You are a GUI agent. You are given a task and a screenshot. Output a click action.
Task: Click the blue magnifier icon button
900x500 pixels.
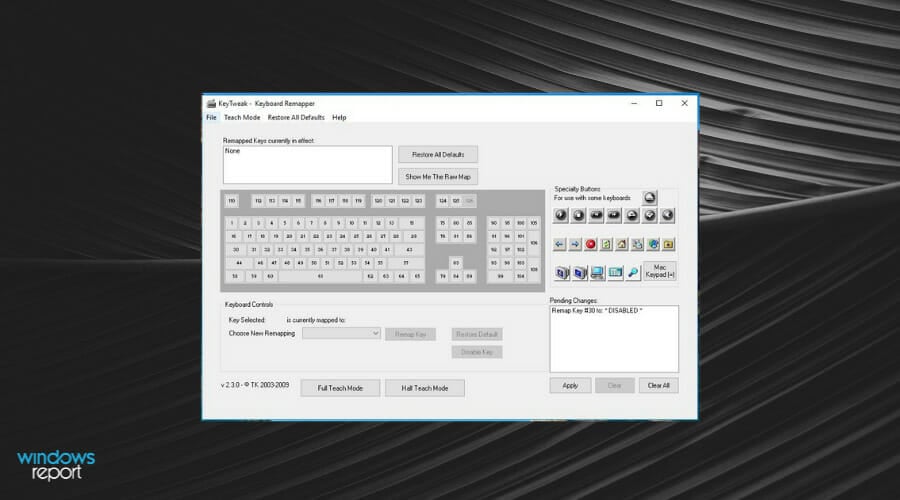pyautogui.click(x=633, y=273)
